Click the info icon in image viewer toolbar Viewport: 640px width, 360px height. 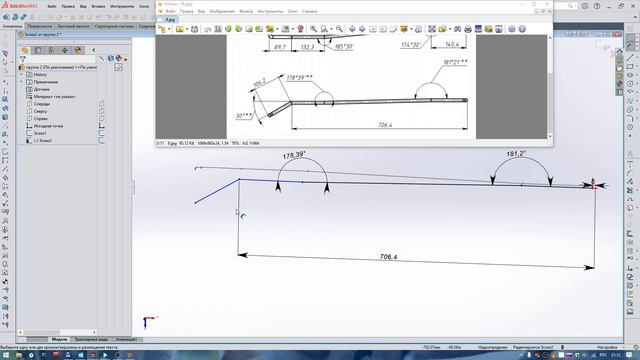point(522,29)
